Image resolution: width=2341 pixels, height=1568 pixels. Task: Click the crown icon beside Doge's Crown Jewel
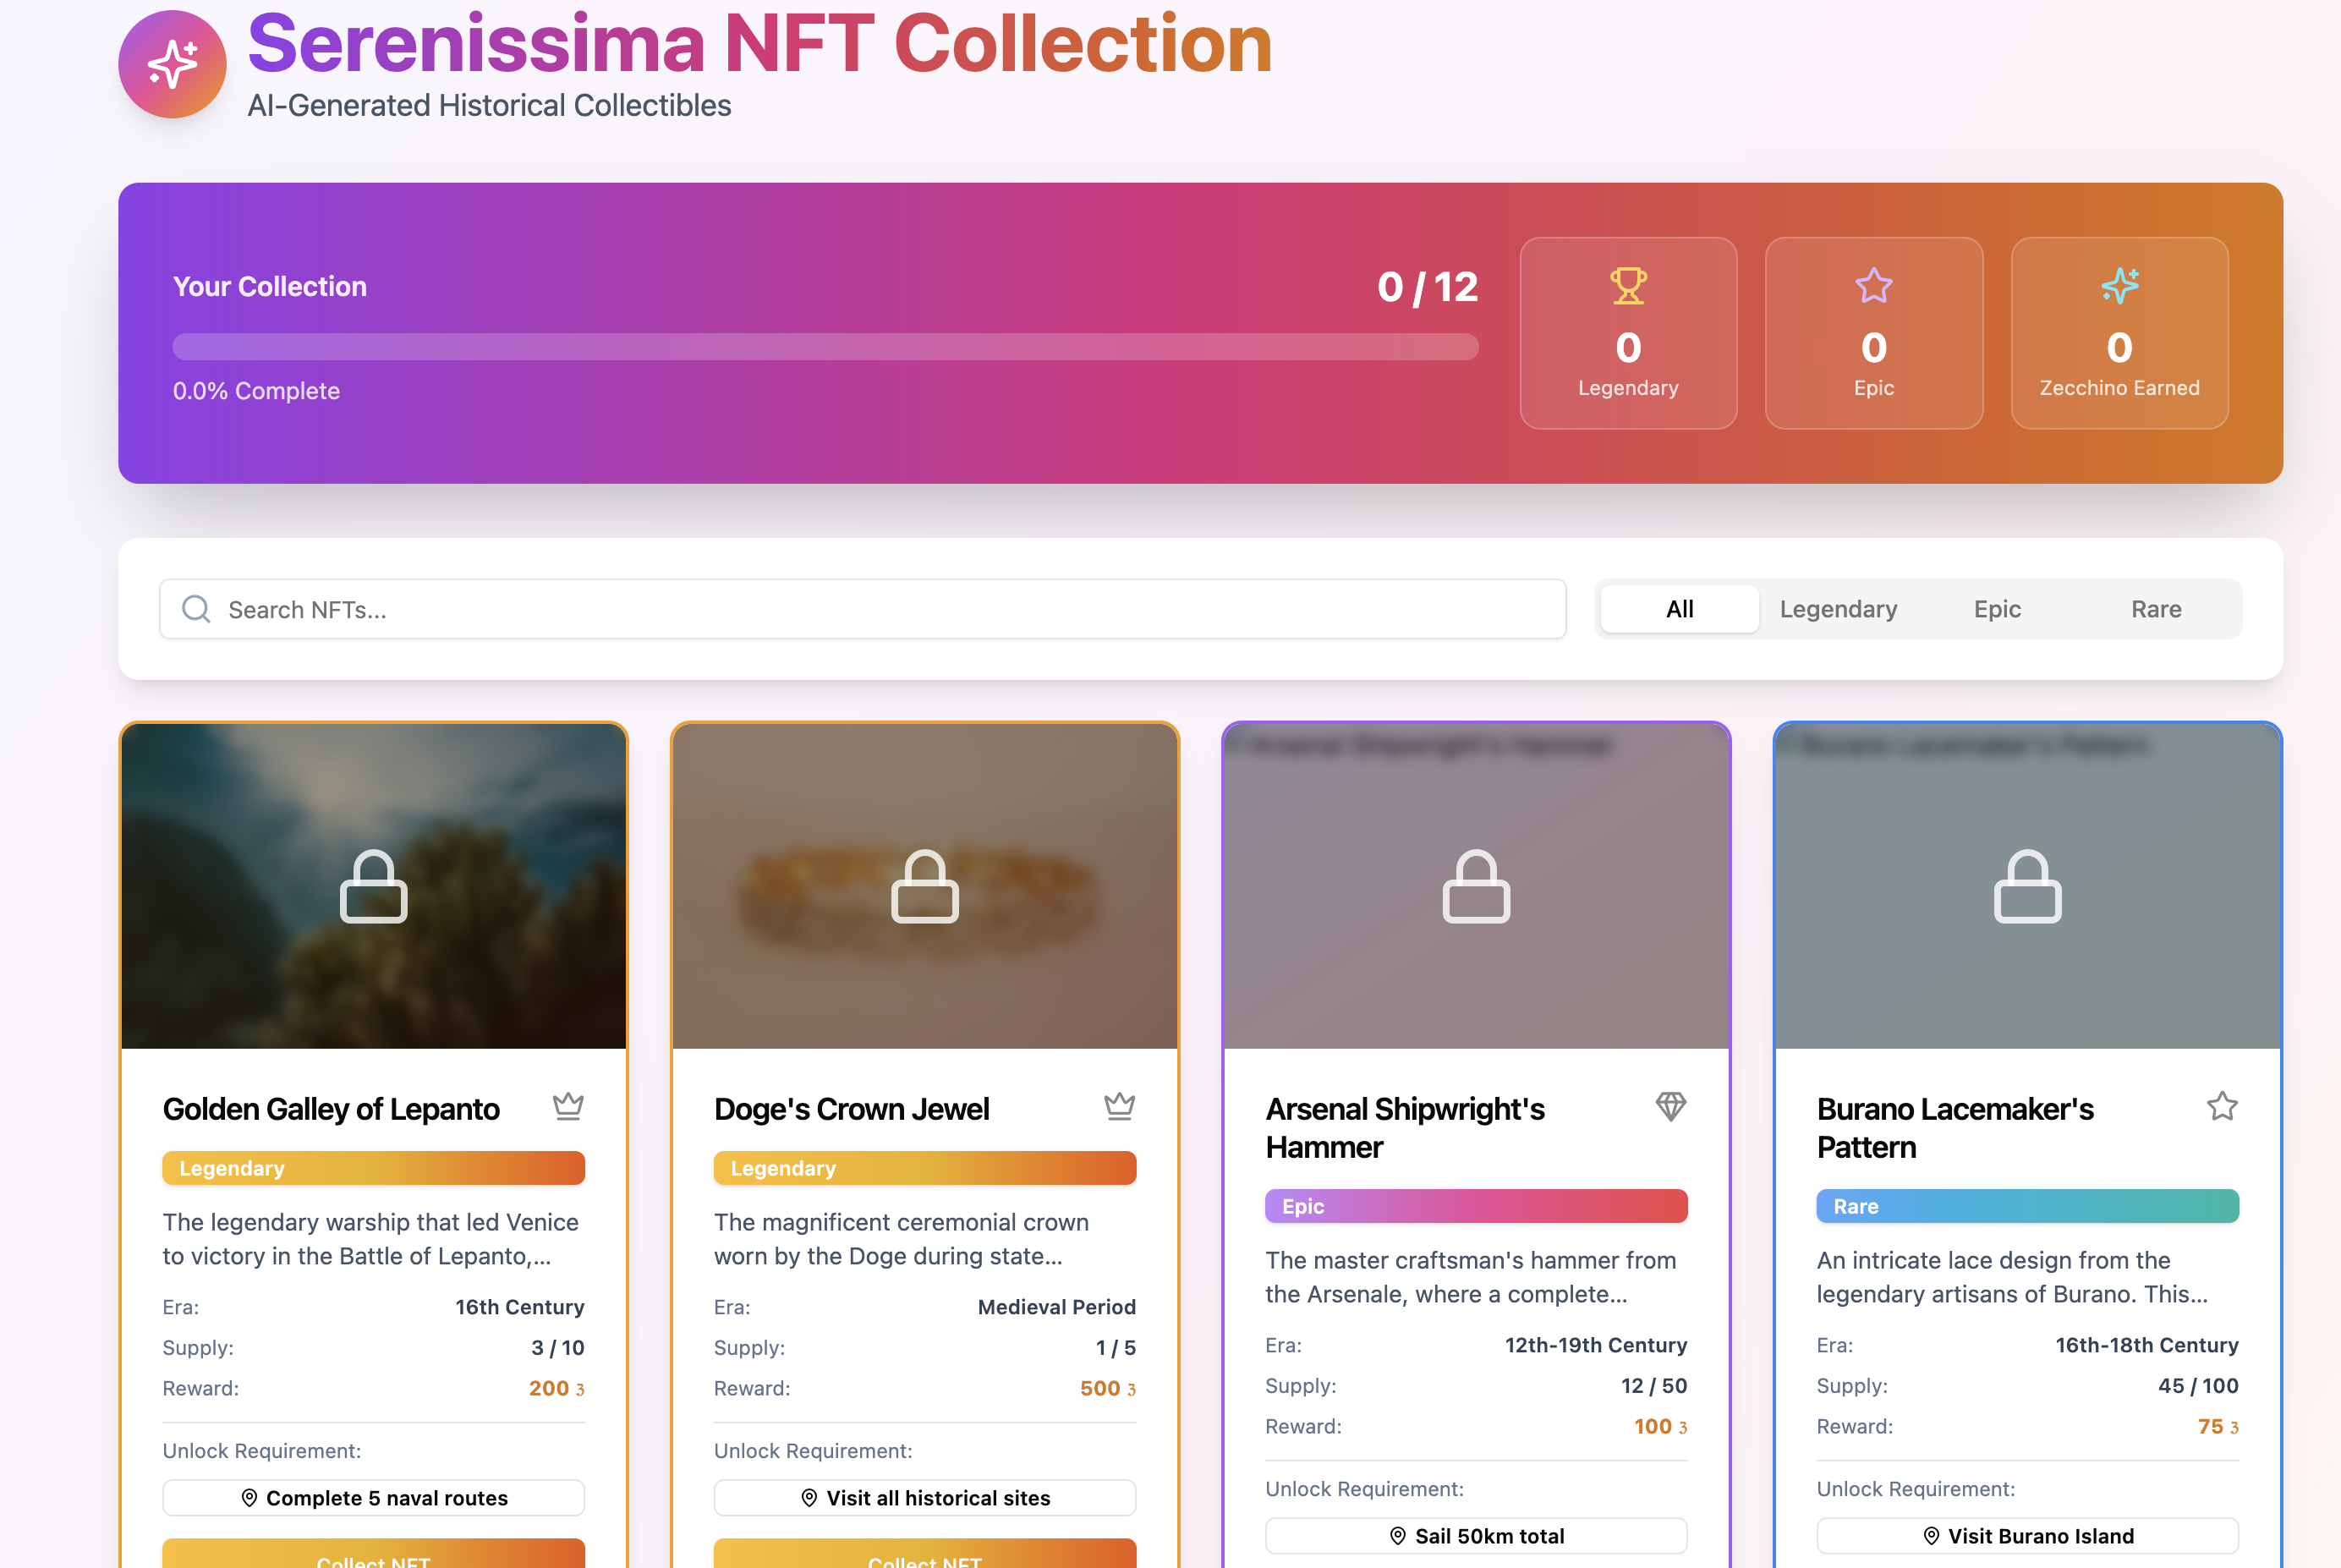[1119, 1106]
